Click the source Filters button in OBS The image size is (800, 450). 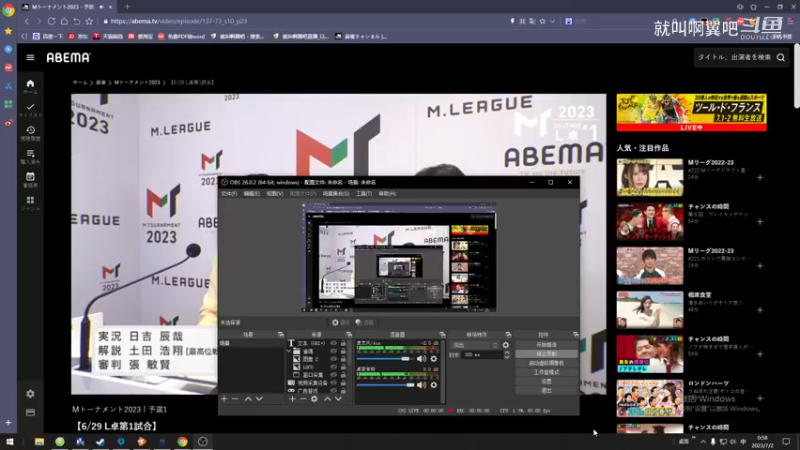click(364, 322)
